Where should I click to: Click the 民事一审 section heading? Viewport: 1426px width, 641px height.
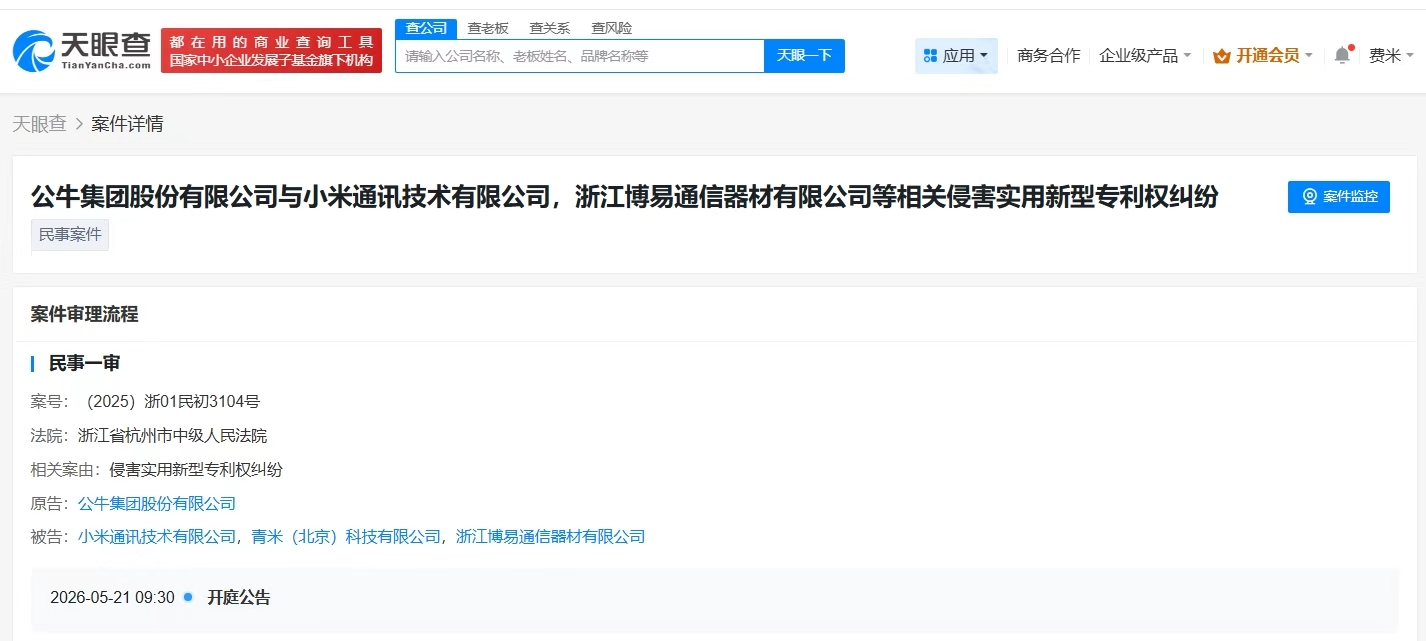tap(84, 363)
